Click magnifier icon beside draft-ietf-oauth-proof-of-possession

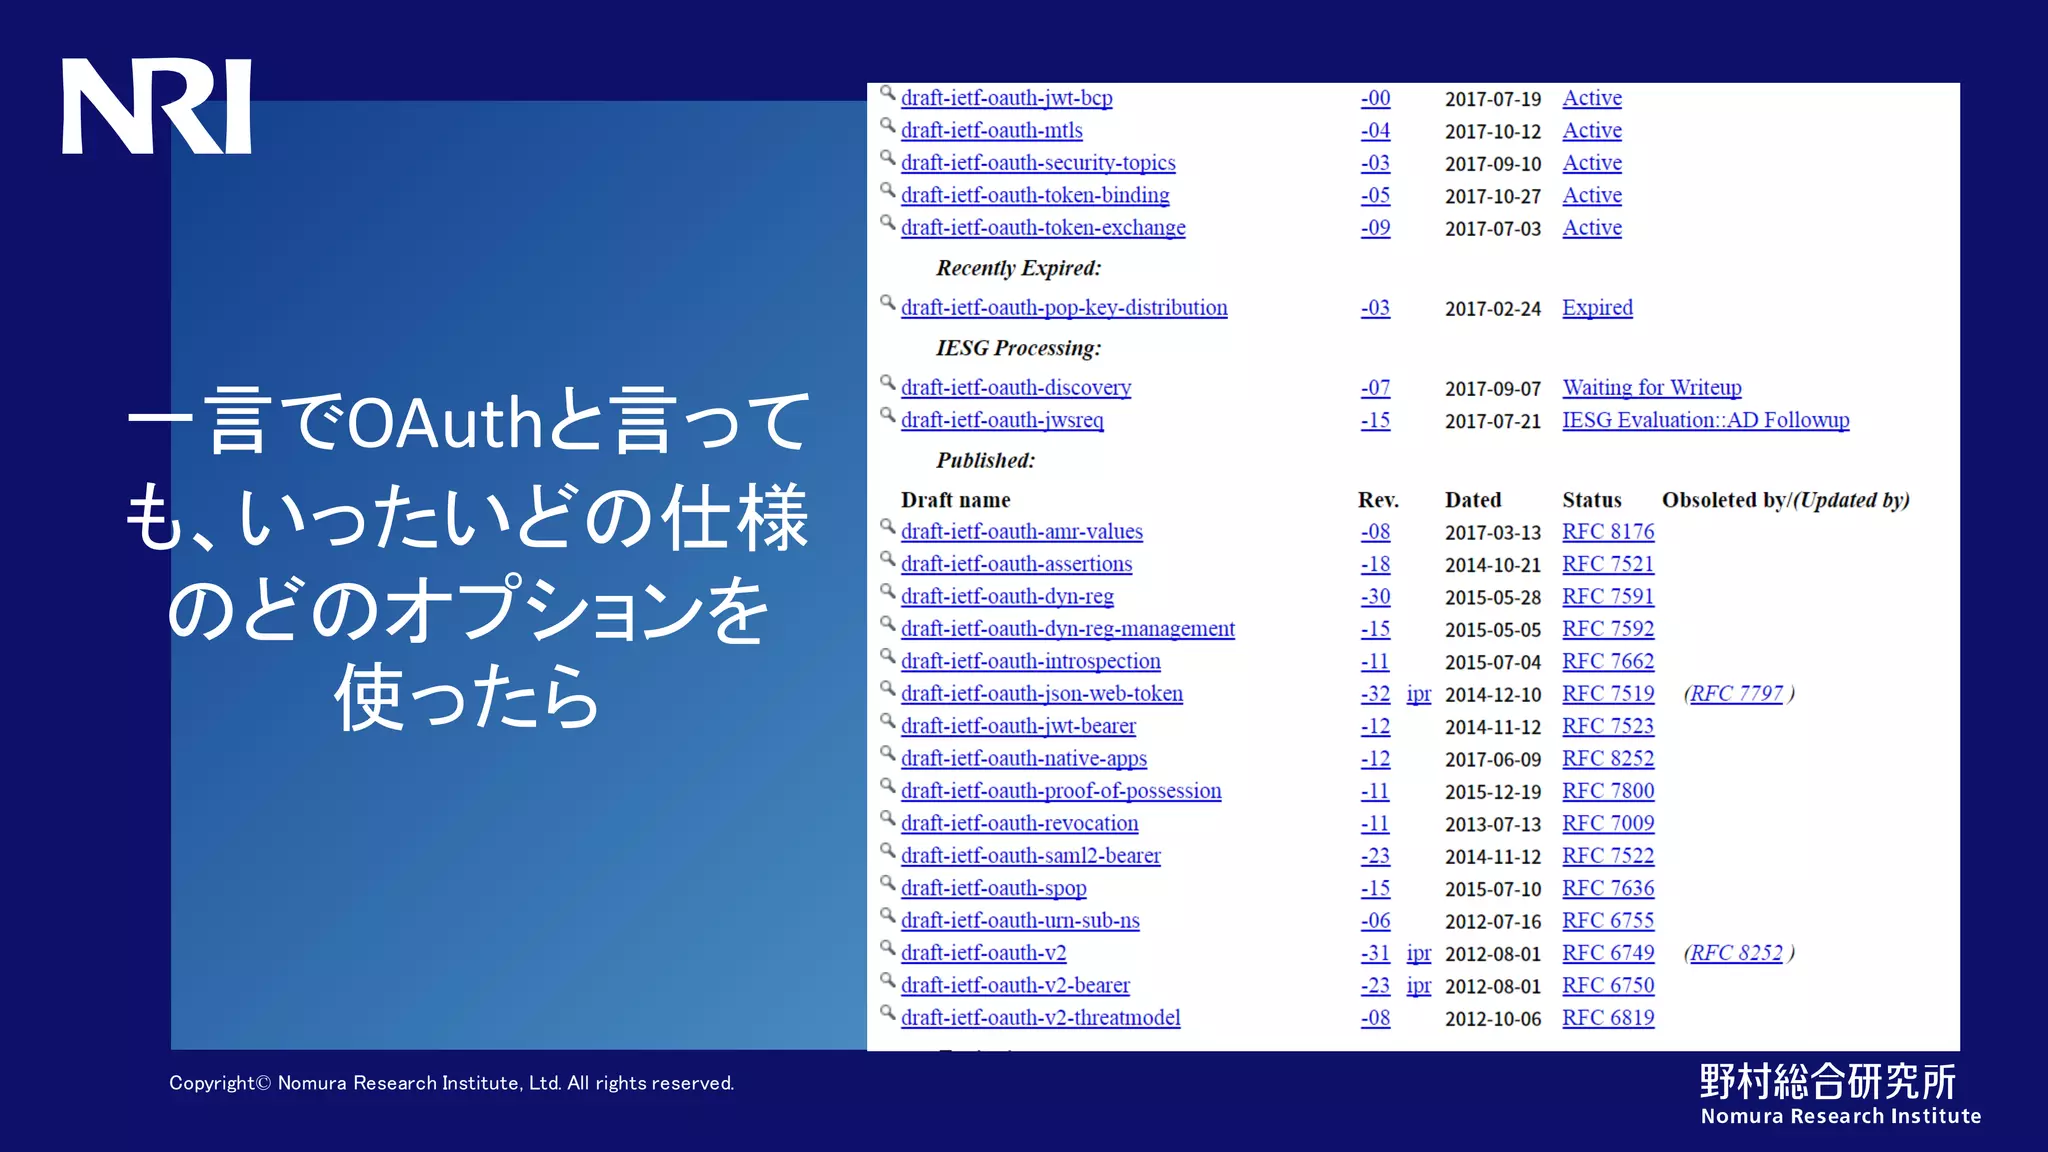[887, 786]
